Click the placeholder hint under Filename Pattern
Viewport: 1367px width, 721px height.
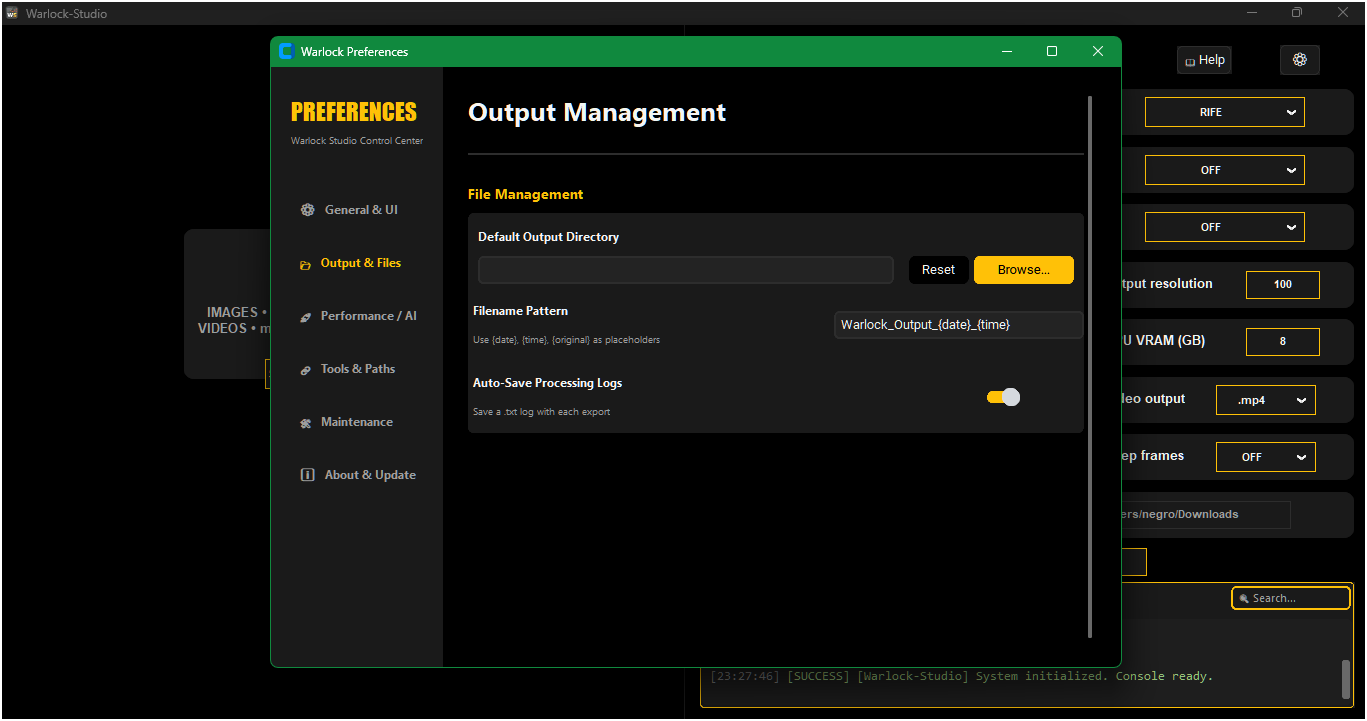pyautogui.click(x=566, y=340)
